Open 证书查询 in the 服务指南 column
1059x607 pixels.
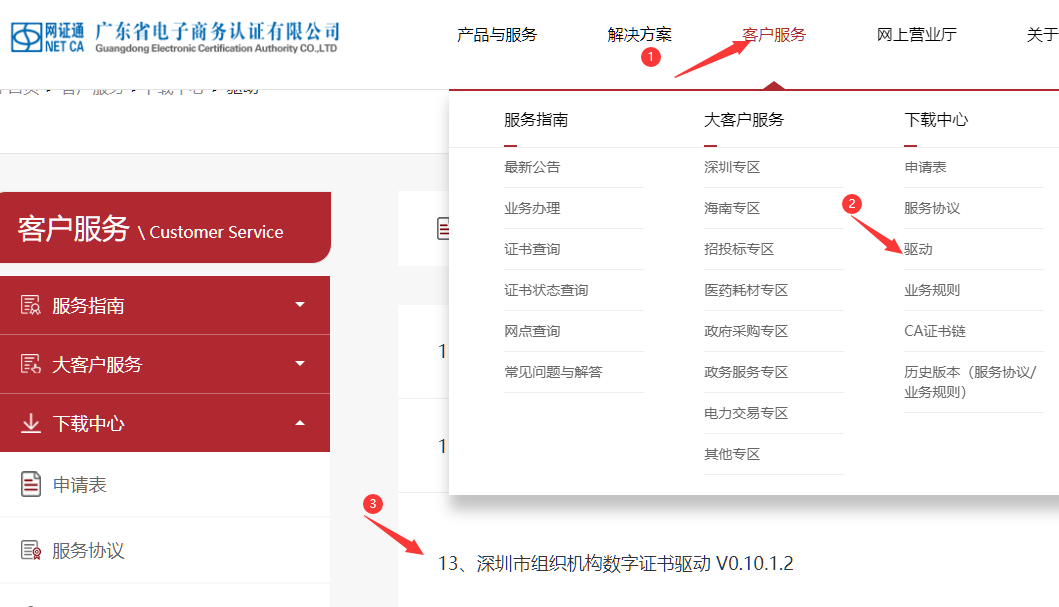click(532, 249)
